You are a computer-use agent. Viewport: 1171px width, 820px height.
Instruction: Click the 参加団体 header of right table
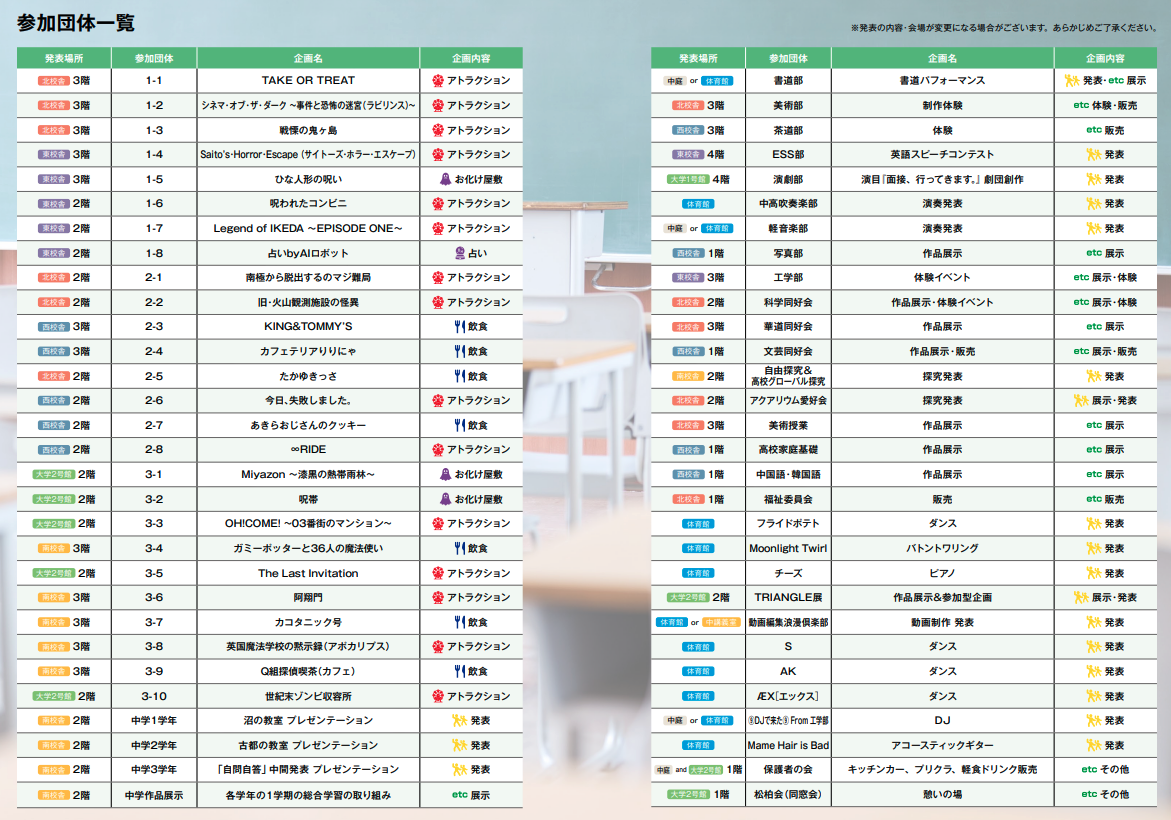tap(788, 58)
